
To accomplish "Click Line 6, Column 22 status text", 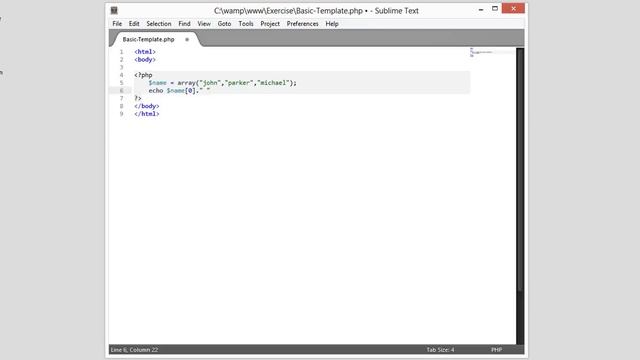I will tap(134, 350).
